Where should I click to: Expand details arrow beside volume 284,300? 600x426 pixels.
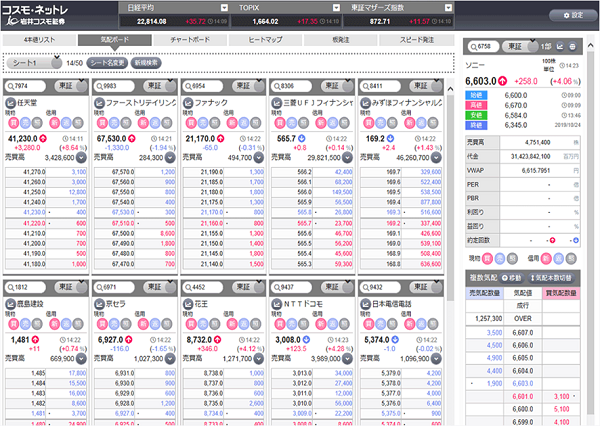(x=170, y=157)
